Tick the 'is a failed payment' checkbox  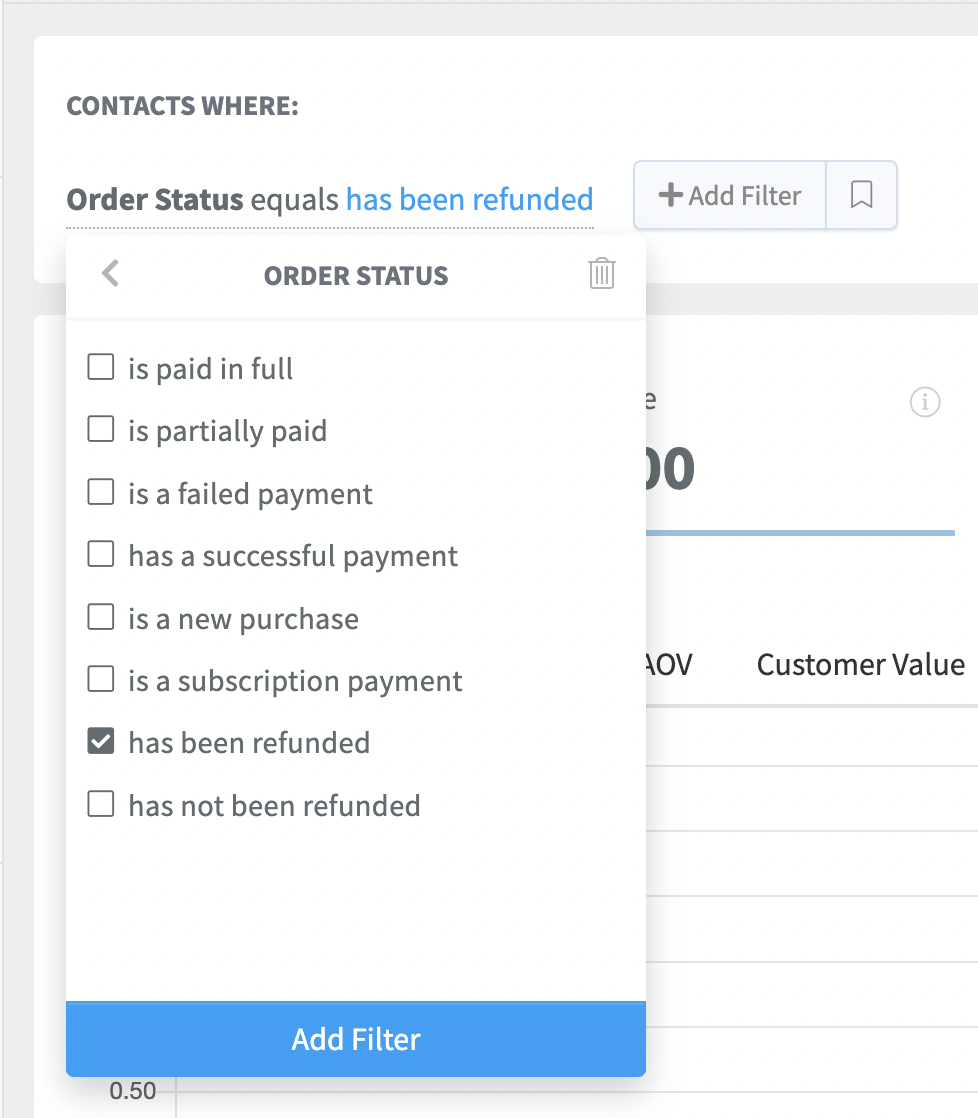[x=101, y=492]
